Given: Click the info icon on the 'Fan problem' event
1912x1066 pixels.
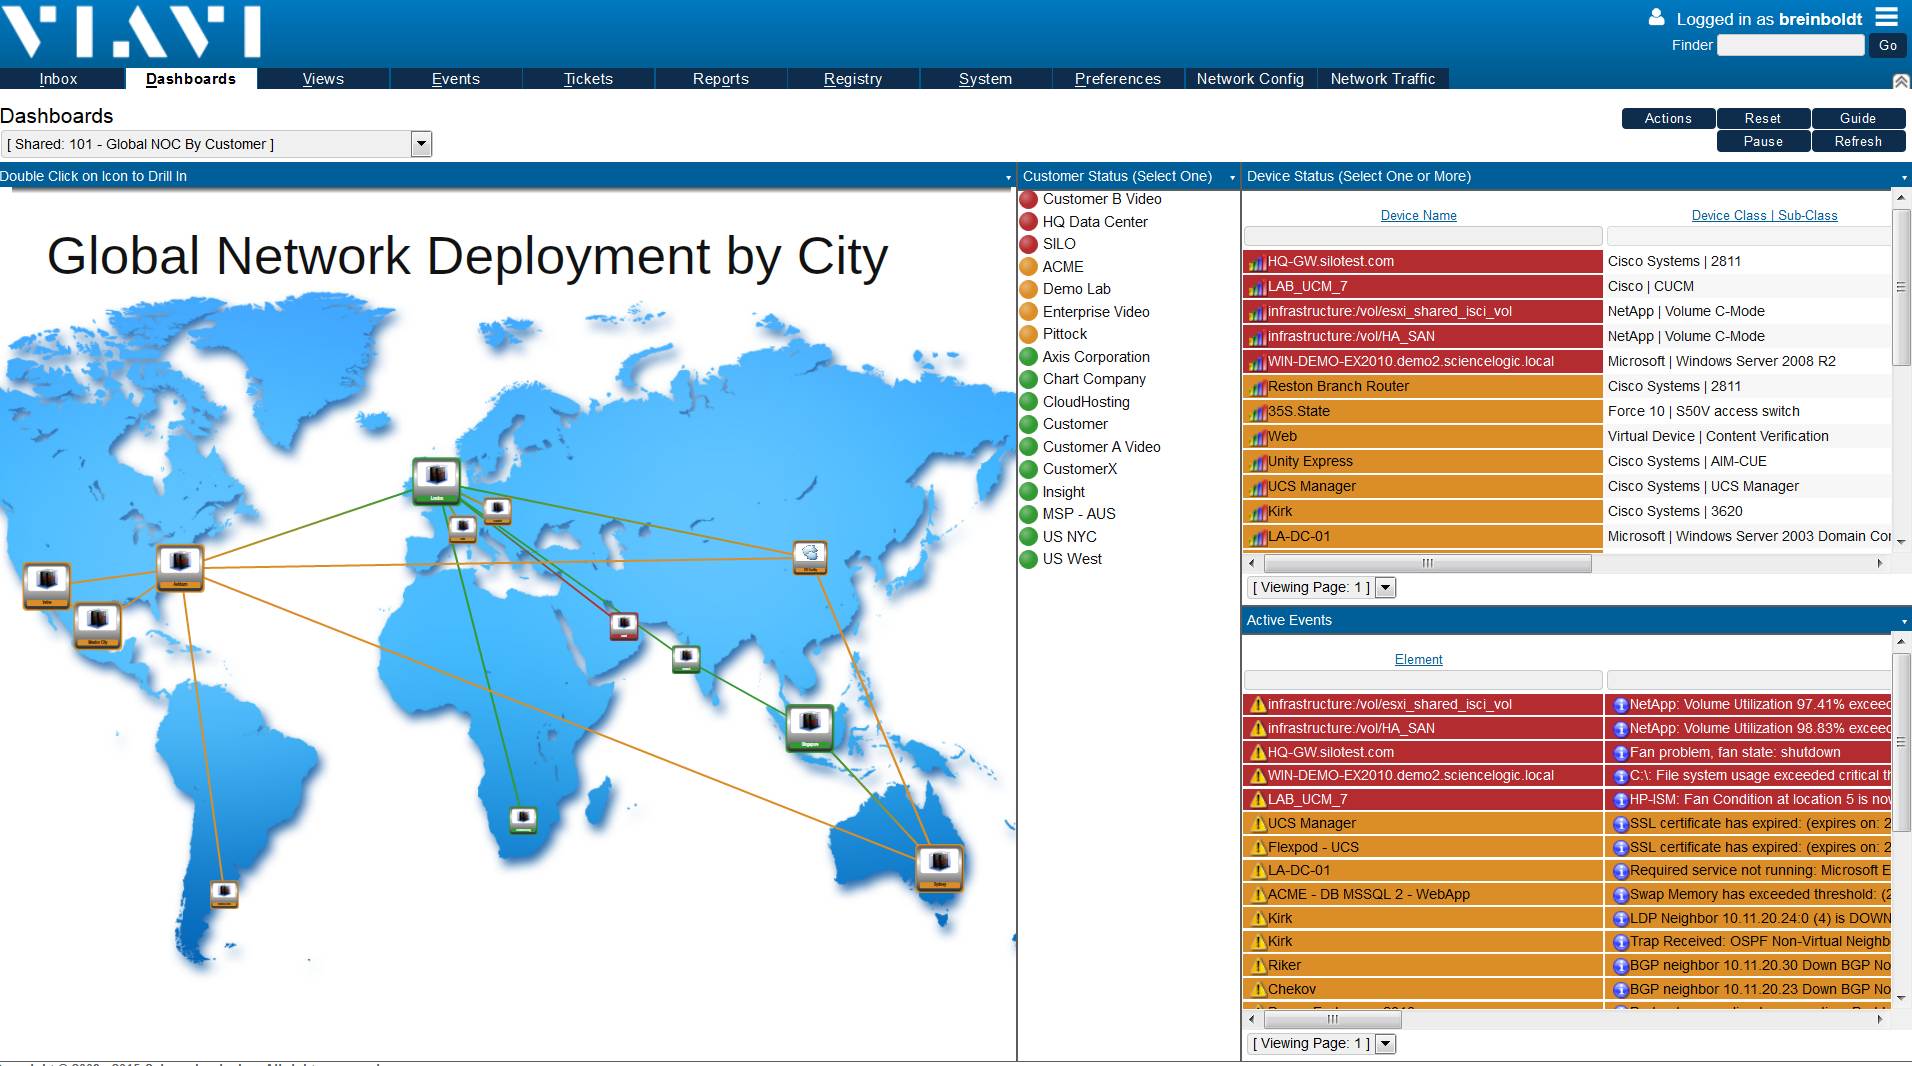Looking at the screenshot, I should pos(1621,753).
